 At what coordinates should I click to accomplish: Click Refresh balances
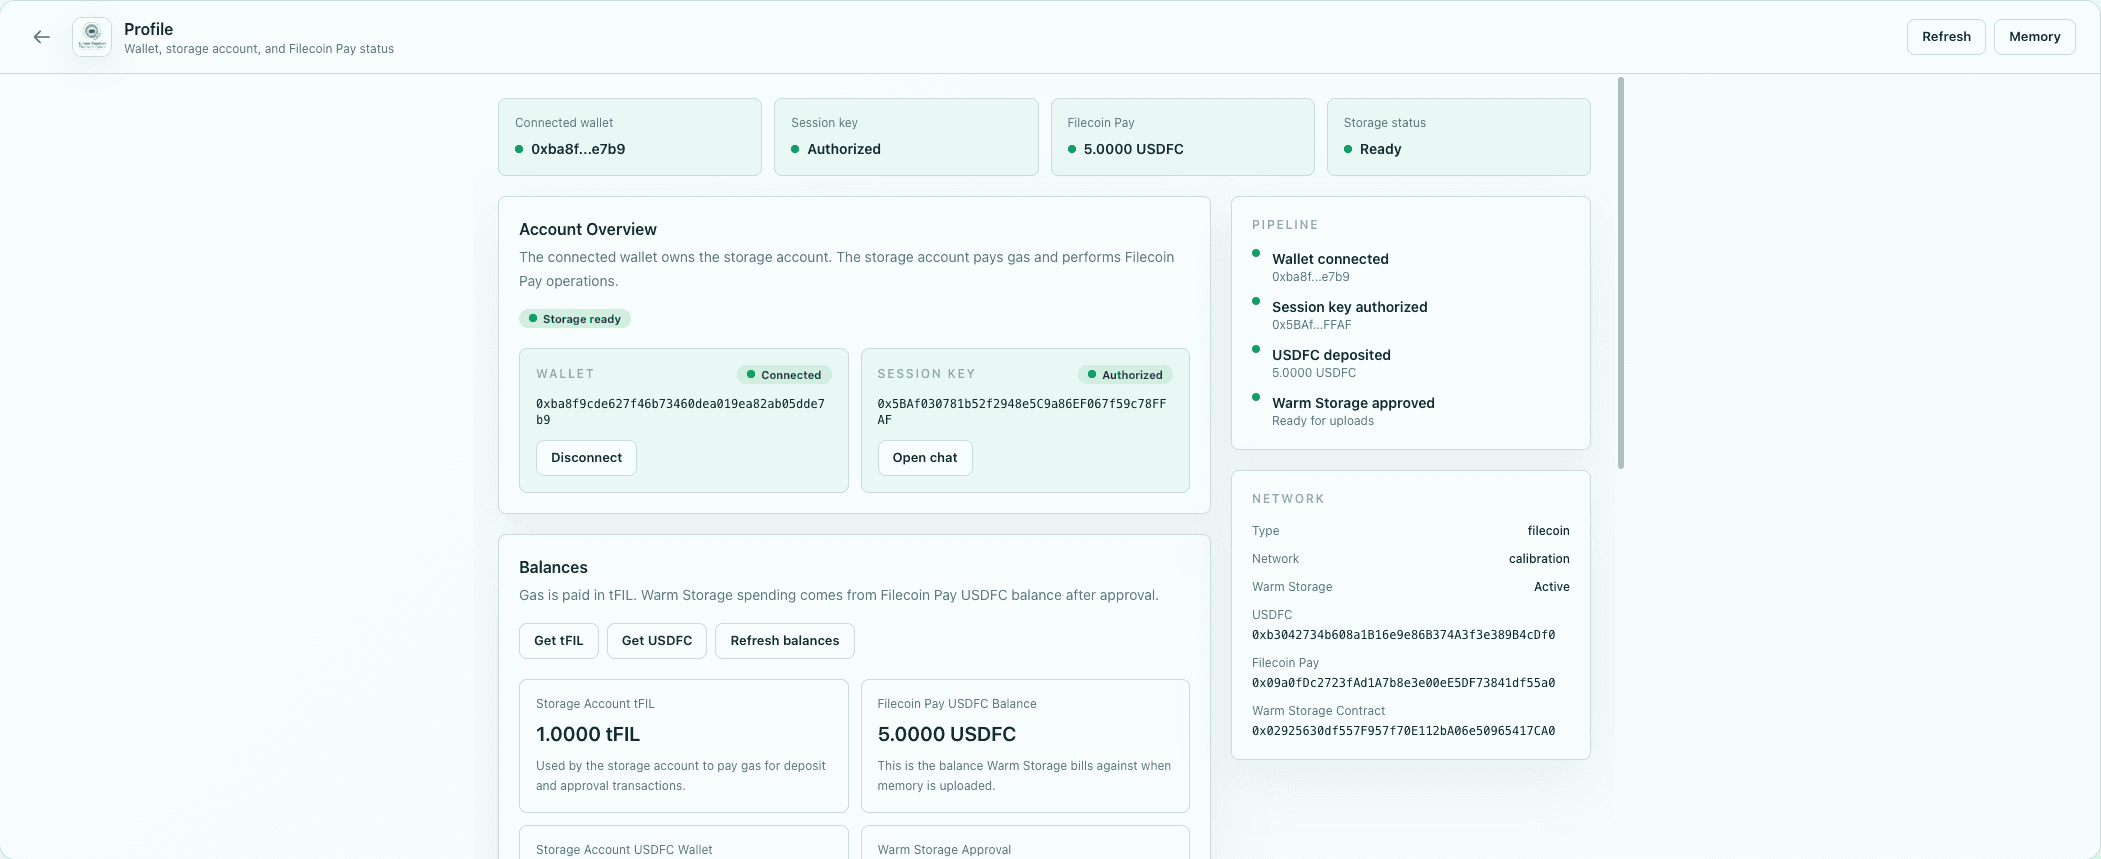[784, 641]
